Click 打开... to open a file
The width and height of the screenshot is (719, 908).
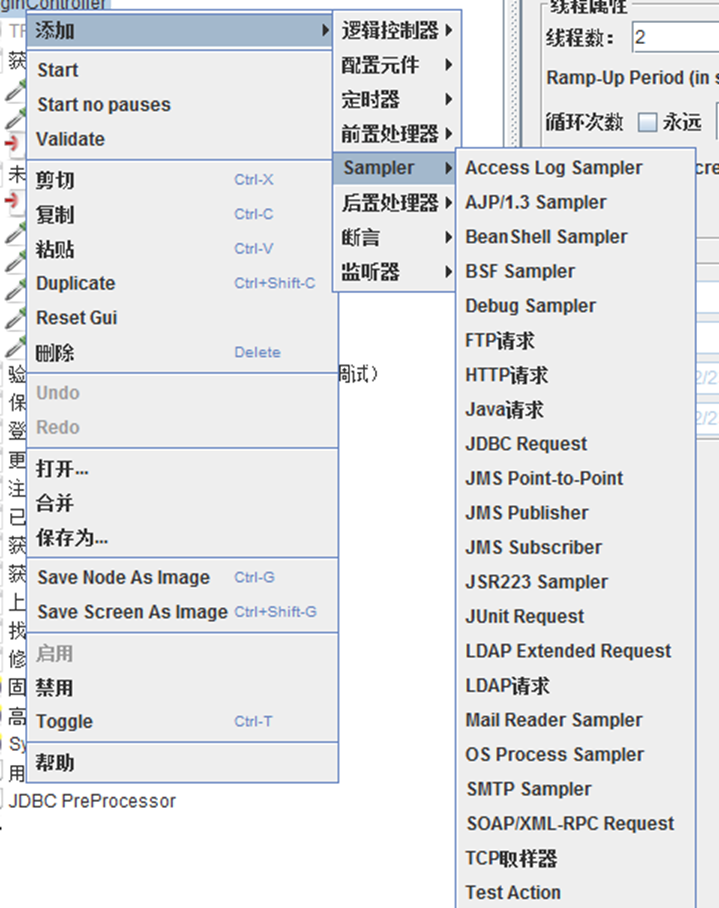[x=182, y=468]
